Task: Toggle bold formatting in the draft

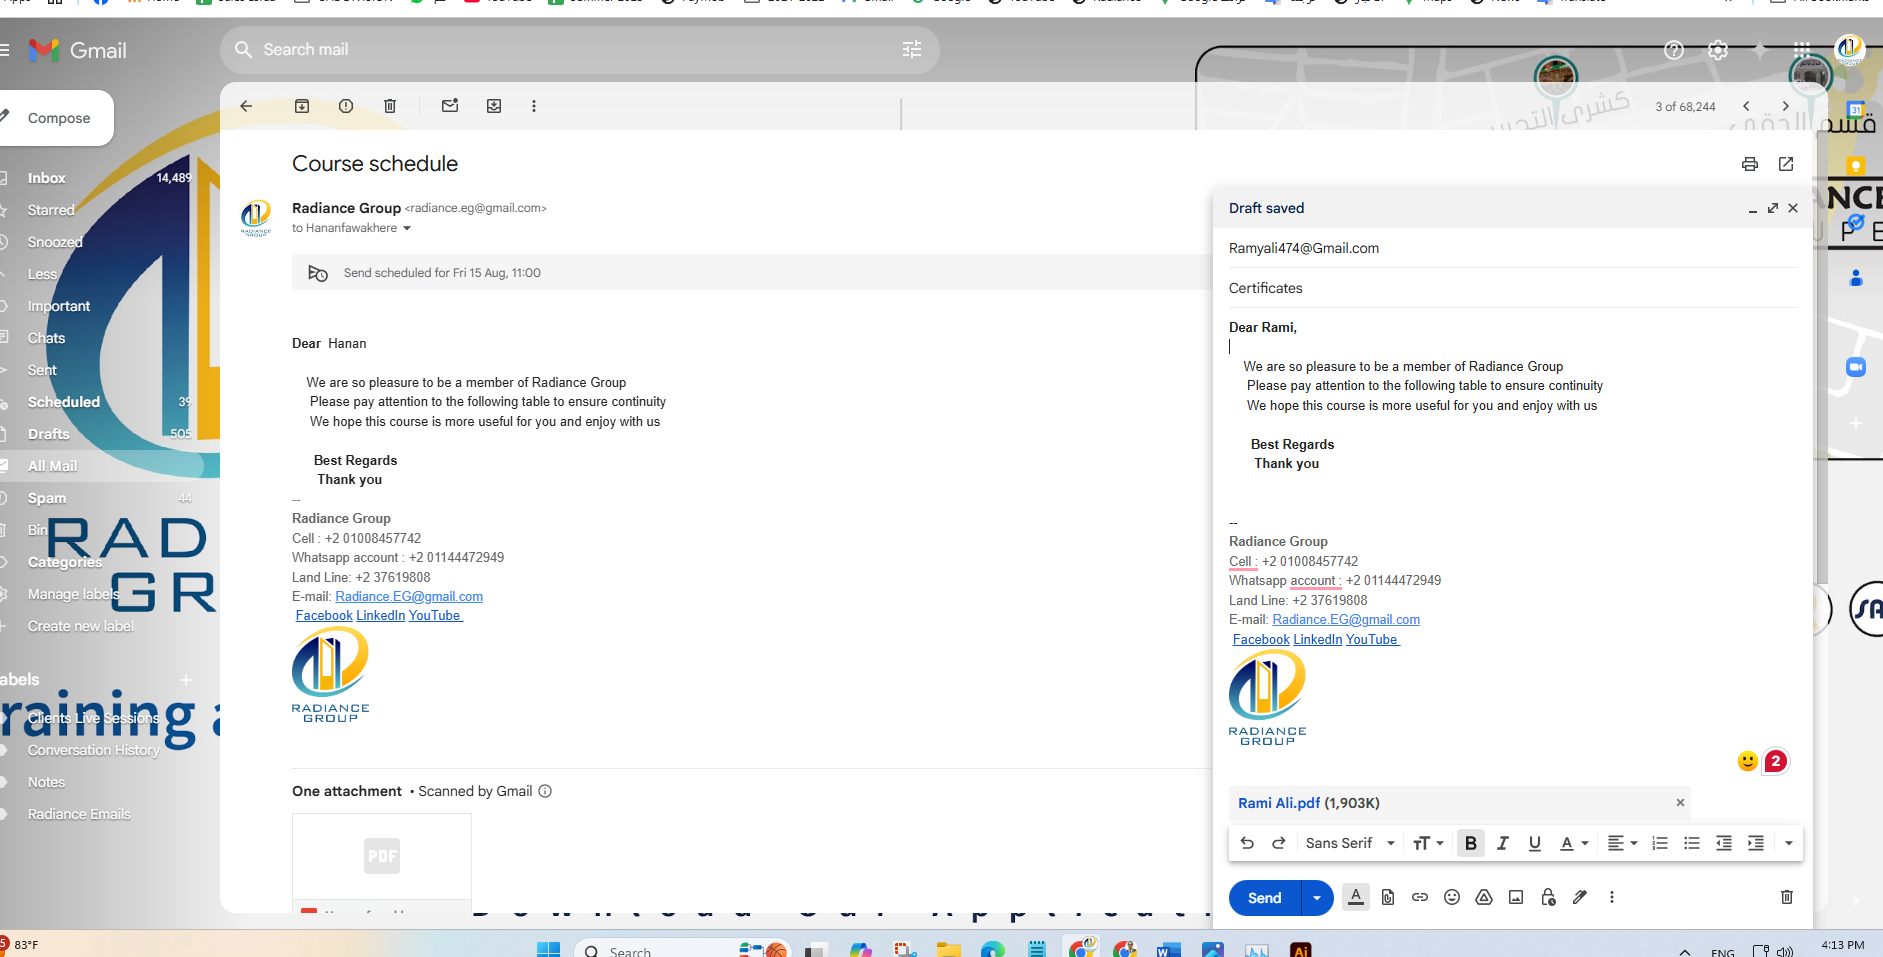Action: click(x=1471, y=843)
